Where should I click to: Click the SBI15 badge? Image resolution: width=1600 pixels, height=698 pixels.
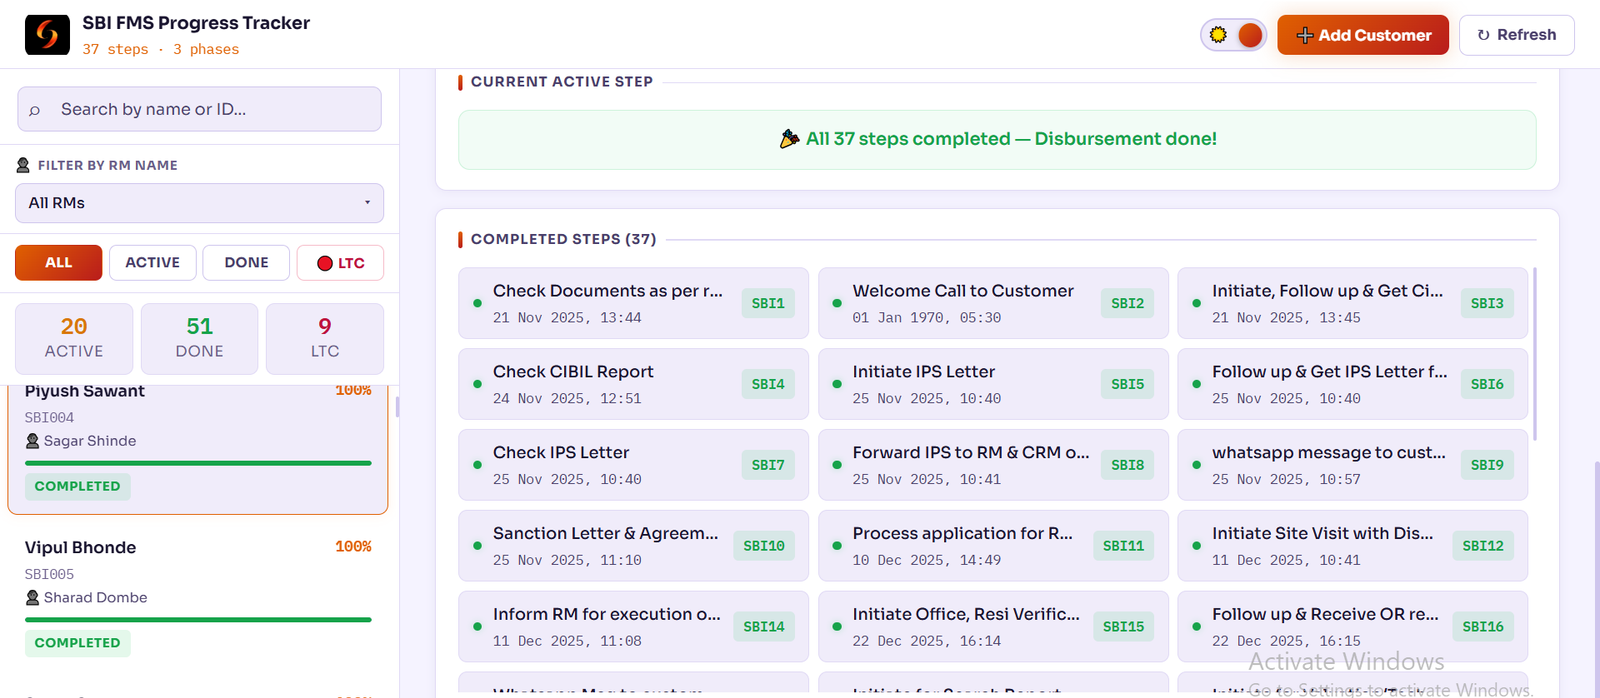pyautogui.click(x=1123, y=627)
